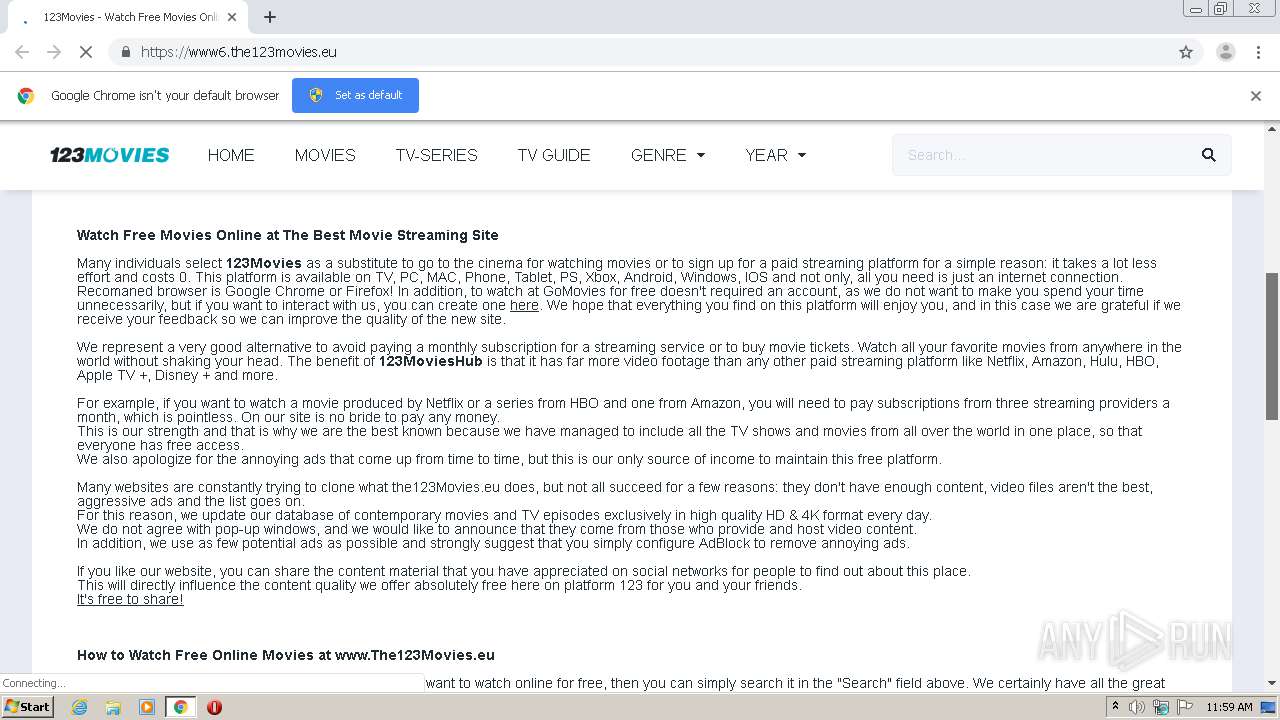Click the search magnifier icon
This screenshot has height=720, width=1280.
pos(1208,155)
